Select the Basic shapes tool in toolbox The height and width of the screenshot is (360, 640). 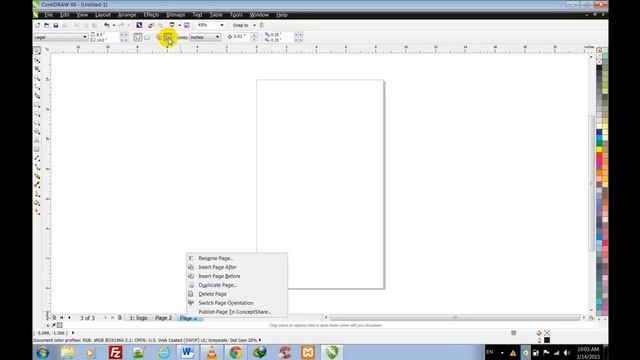37,132
